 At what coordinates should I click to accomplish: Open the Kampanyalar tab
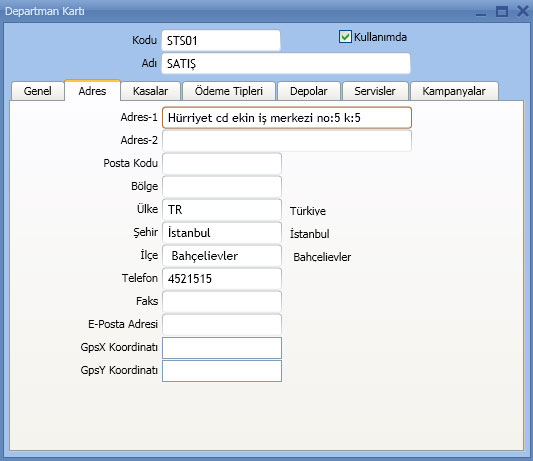coord(454,91)
